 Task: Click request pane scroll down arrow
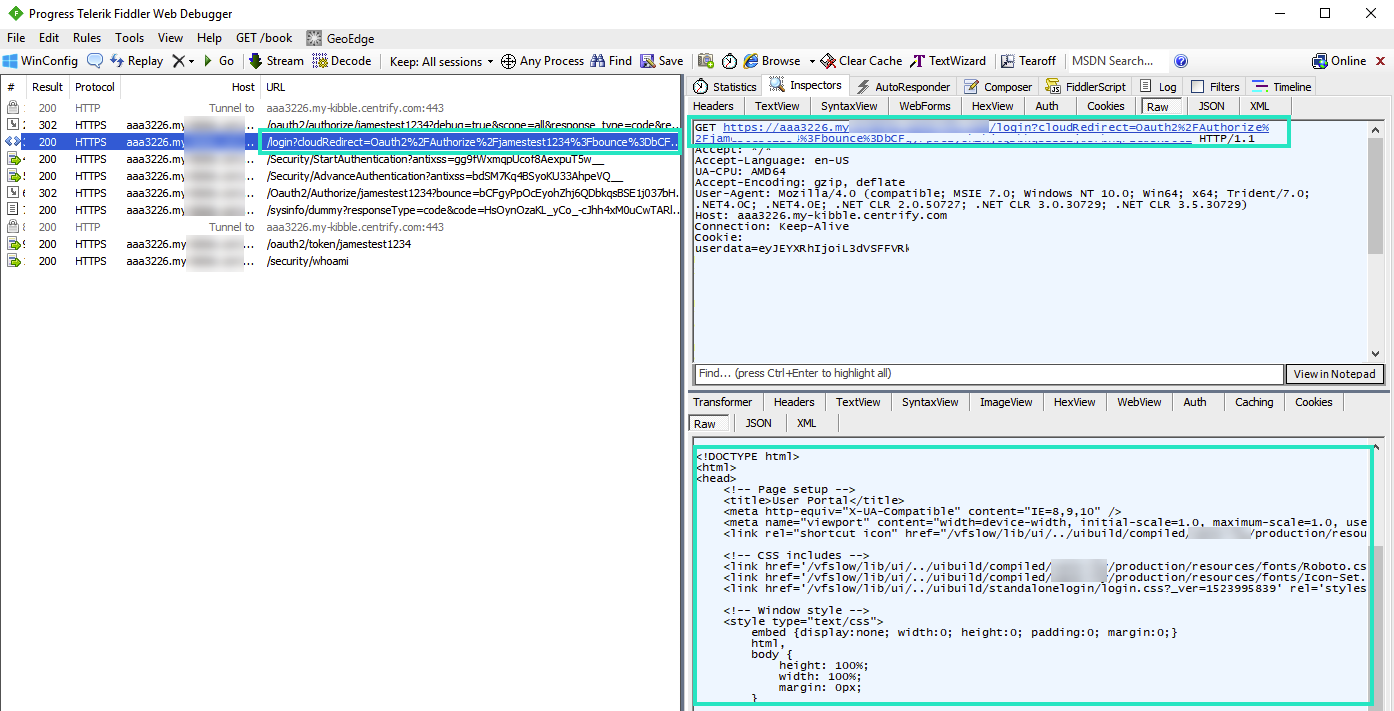tap(1375, 353)
